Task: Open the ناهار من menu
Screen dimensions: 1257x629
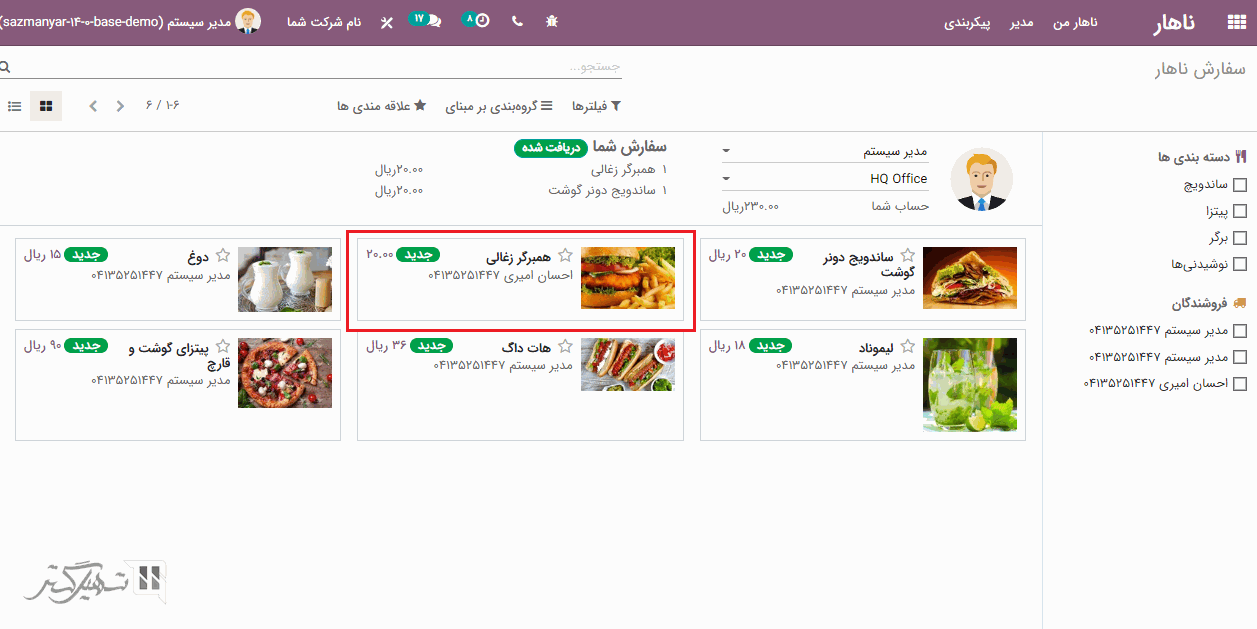Action: [x=1075, y=22]
